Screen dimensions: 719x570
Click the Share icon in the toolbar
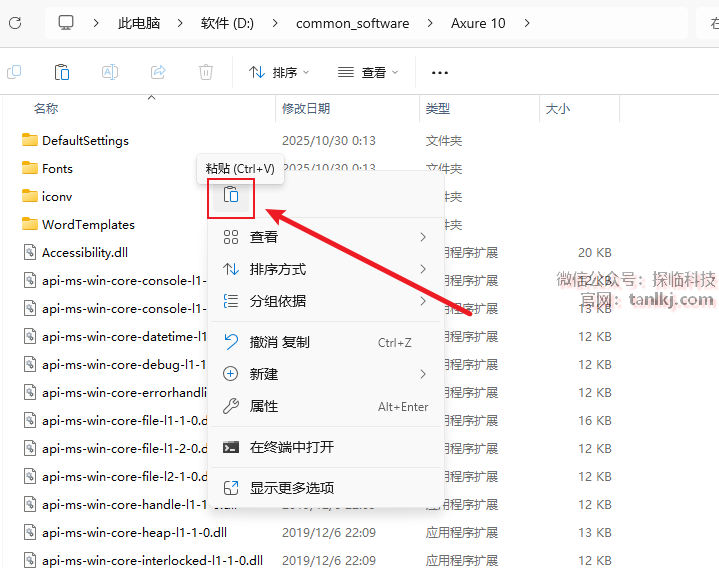[158, 72]
